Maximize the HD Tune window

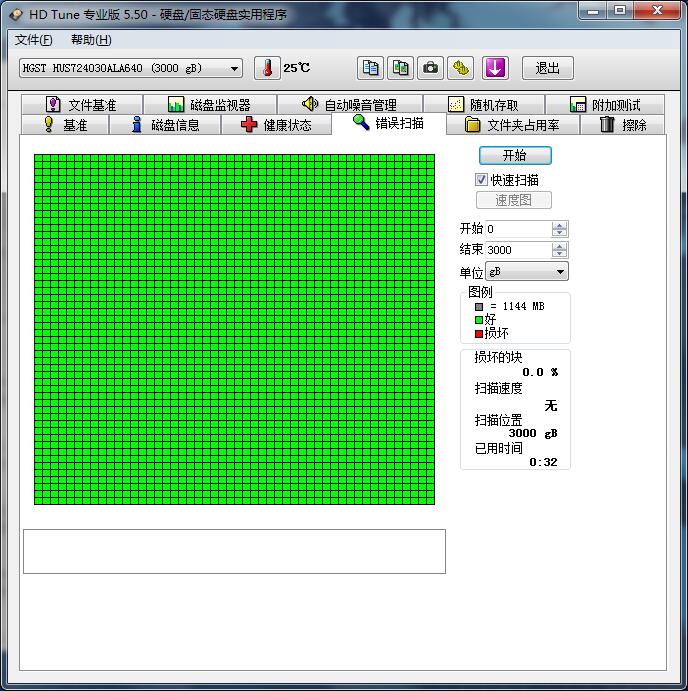[x=620, y=11]
